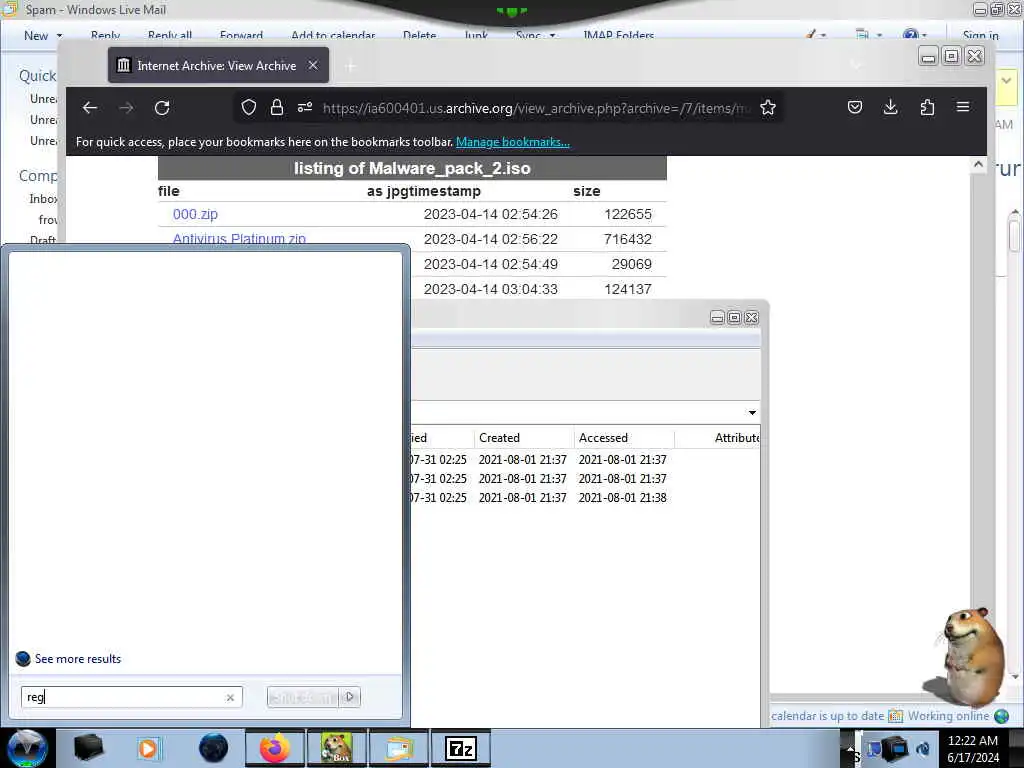Open site permissions icon in address bar
The width and height of the screenshot is (1024, 768).
coord(305,108)
